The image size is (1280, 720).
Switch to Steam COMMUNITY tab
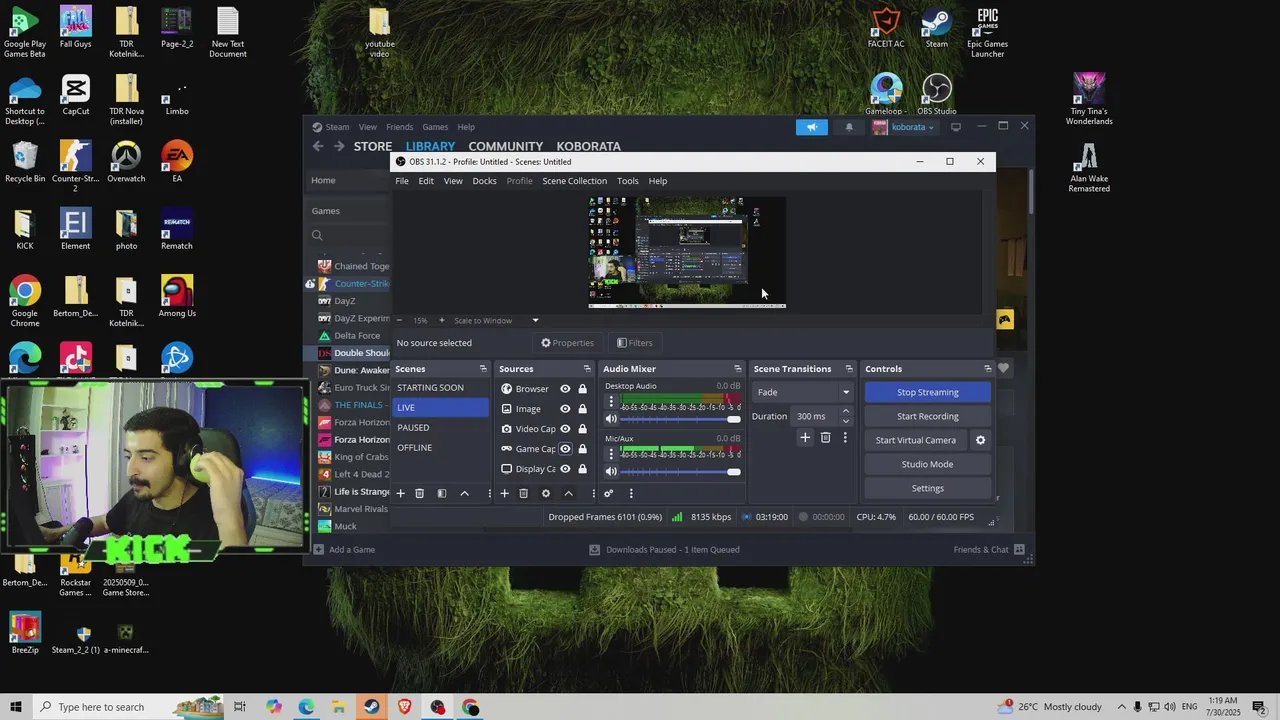pos(506,146)
